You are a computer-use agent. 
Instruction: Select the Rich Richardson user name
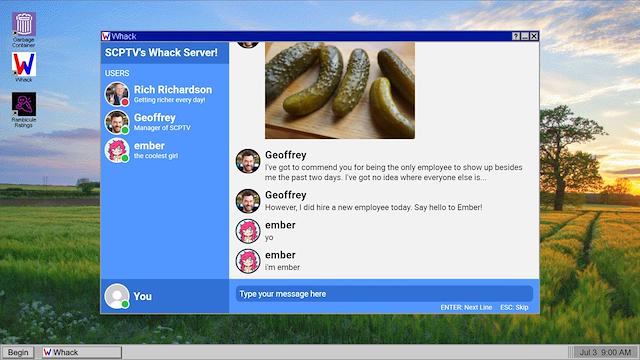click(x=173, y=89)
